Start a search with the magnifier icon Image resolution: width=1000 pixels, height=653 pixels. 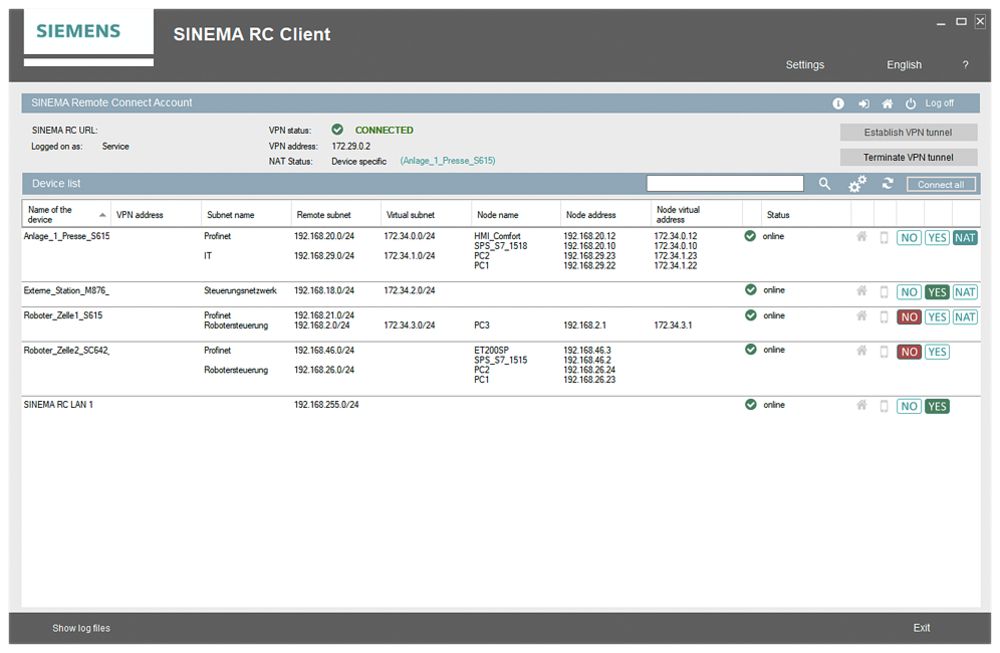[824, 184]
